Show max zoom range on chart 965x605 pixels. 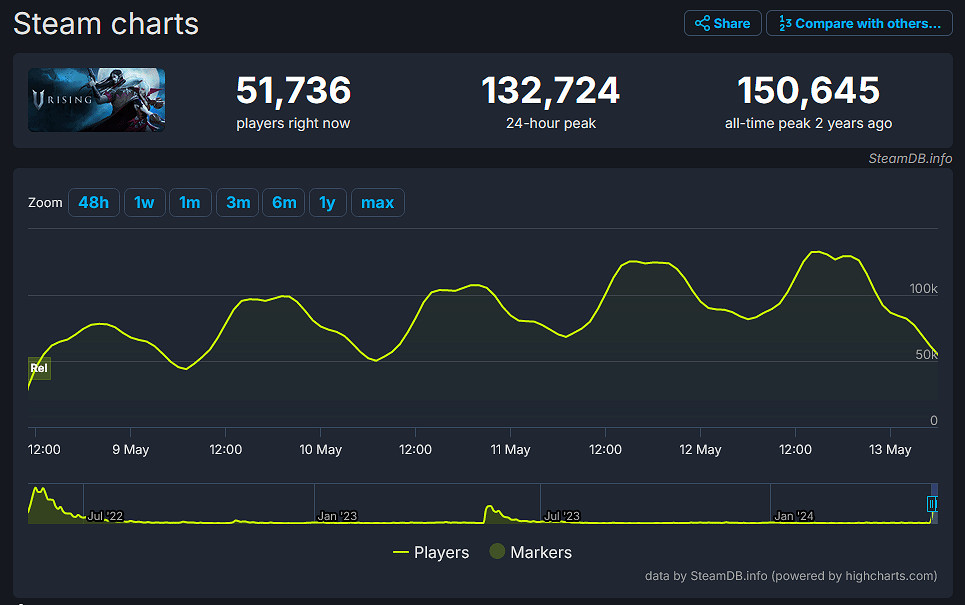pos(377,202)
